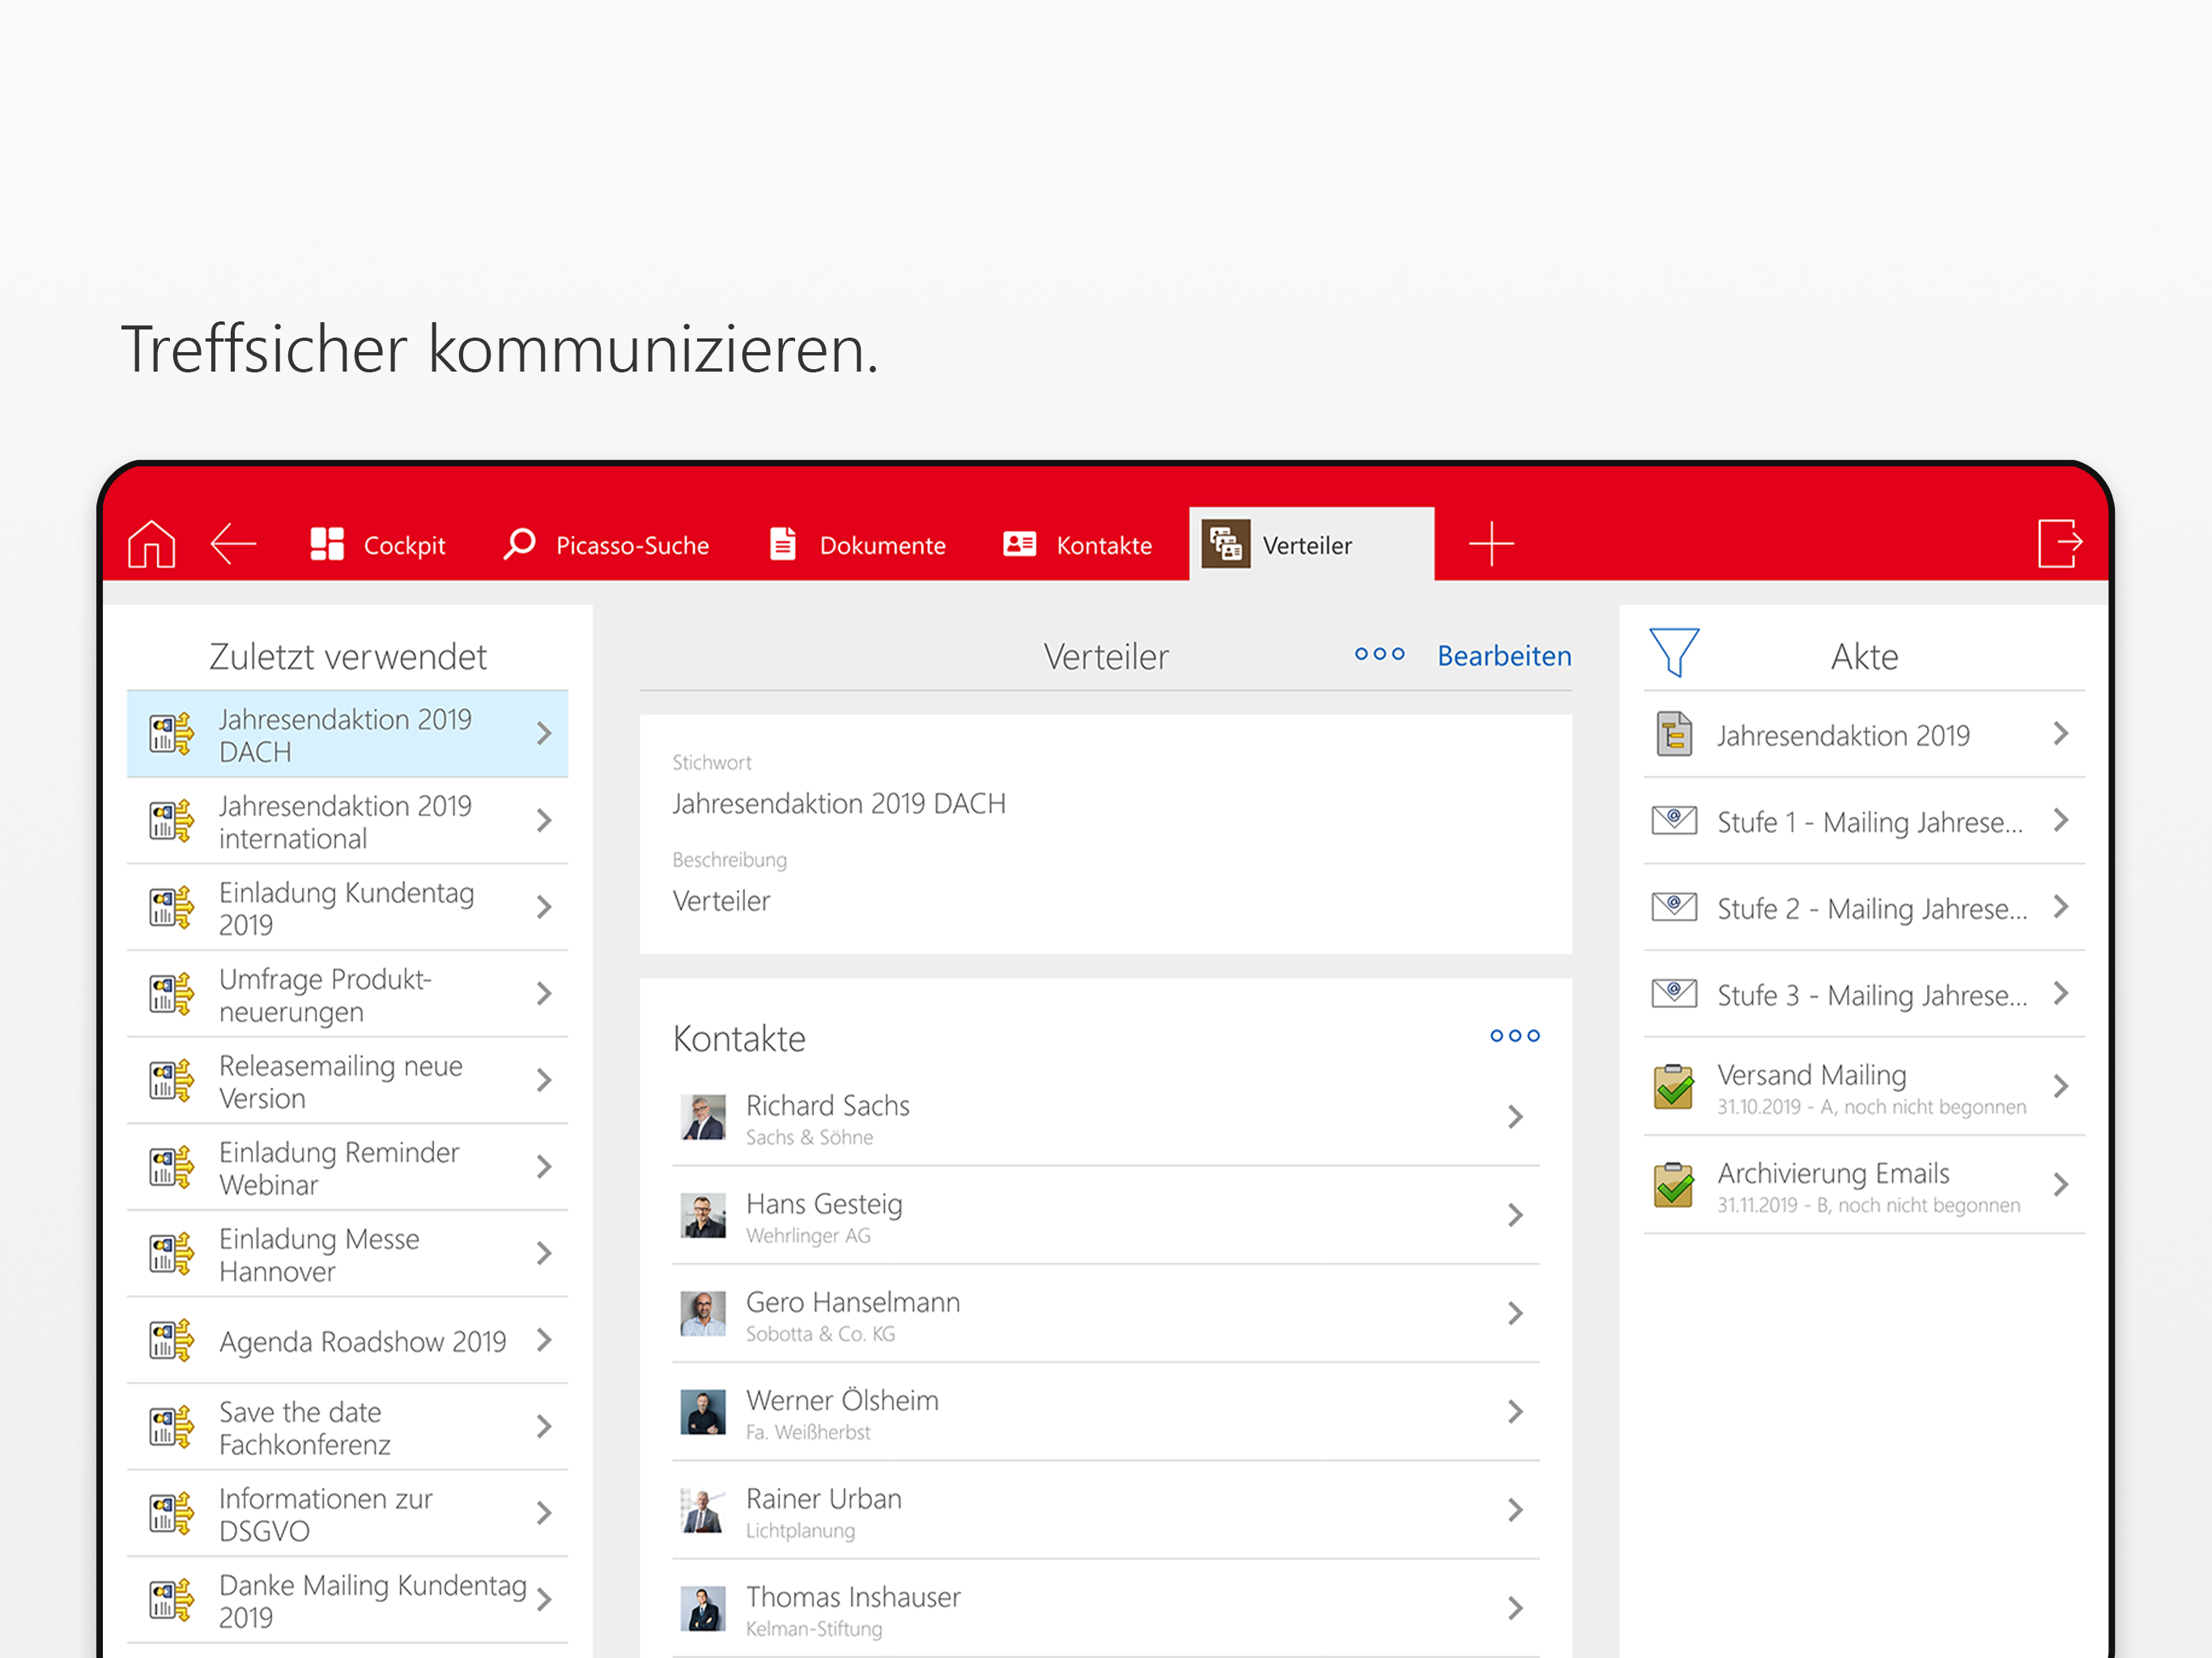The height and width of the screenshot is (1658, 2212).
Task: Expand chevron for Richard Sachs contact
Action: pyautogui.click(x=1515, y=1117)
